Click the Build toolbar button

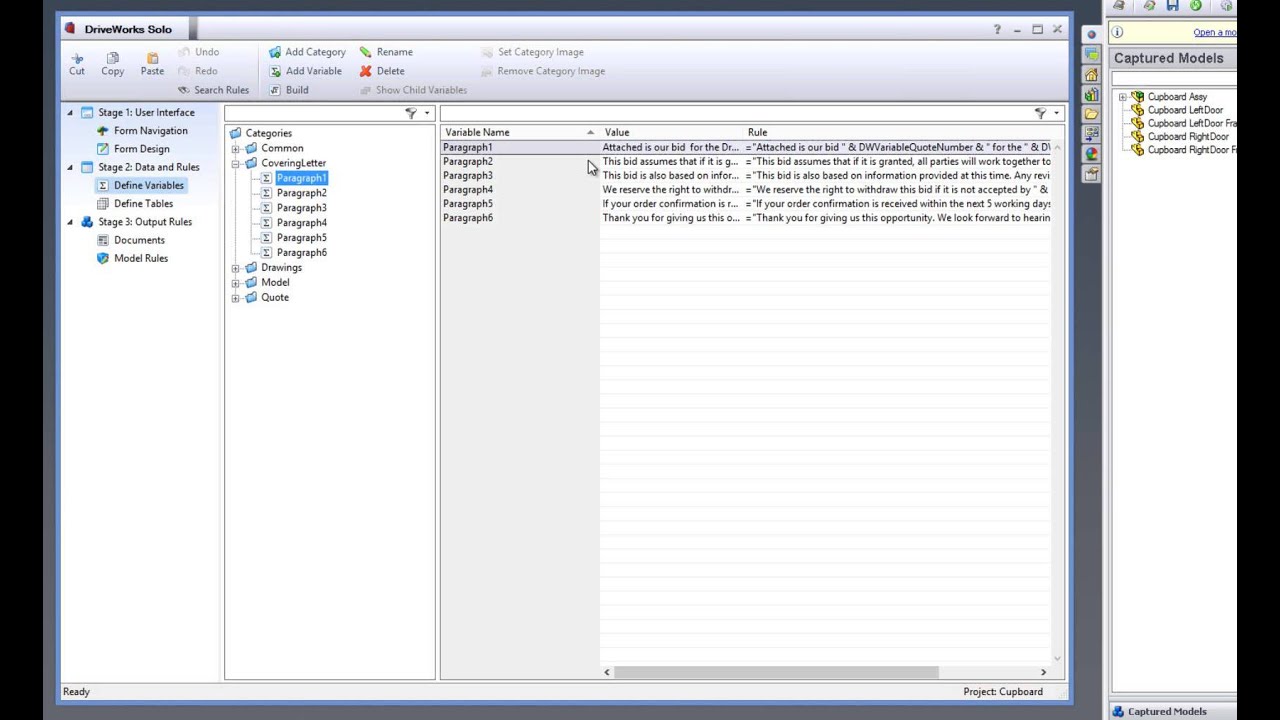[x=288, y=90]
